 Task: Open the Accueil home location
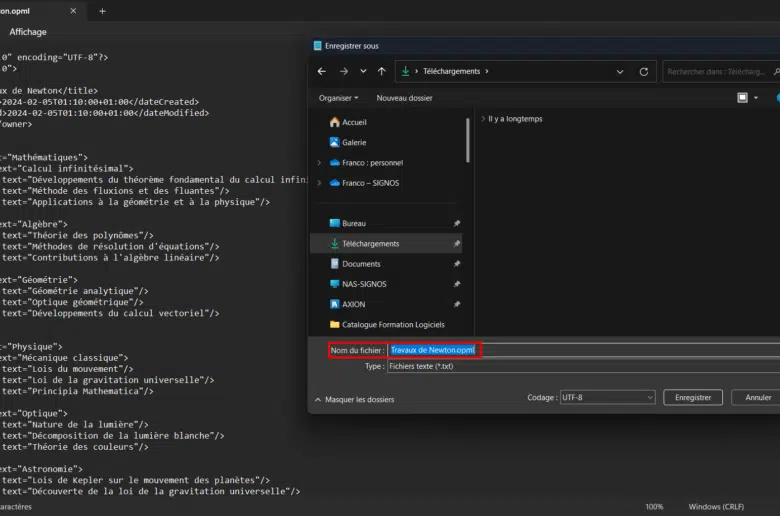click(x=354, y=122)
